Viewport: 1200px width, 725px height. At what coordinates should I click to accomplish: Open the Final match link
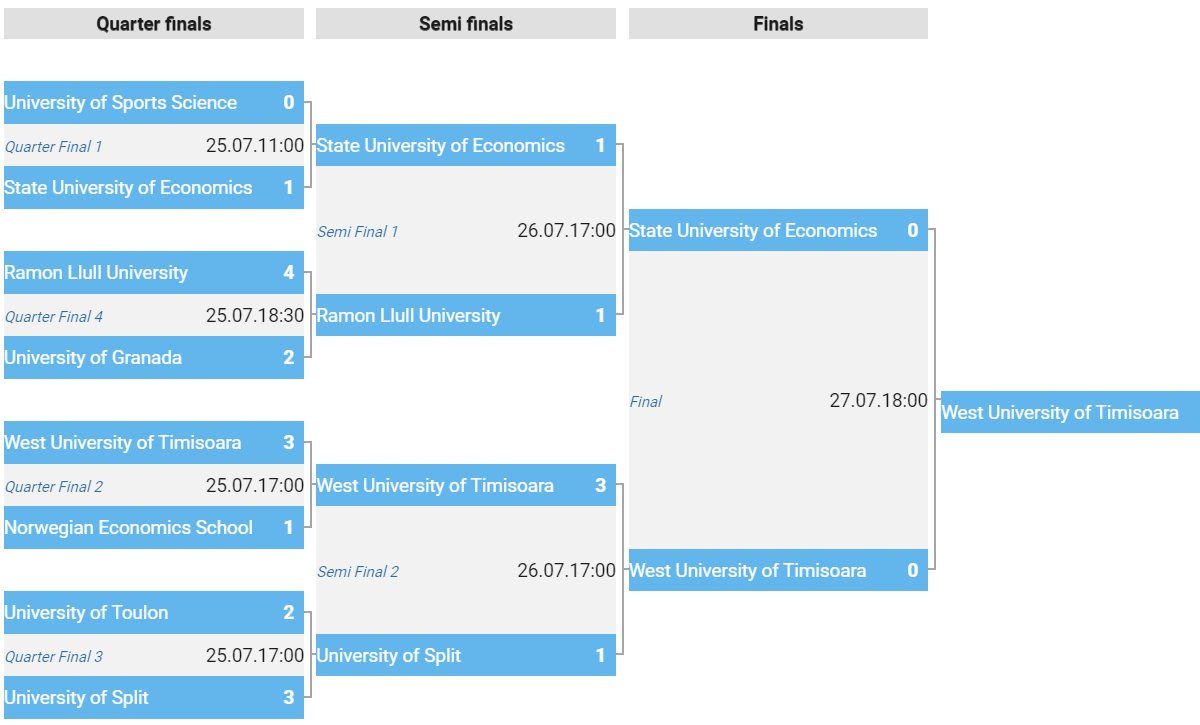coord(646,402)
